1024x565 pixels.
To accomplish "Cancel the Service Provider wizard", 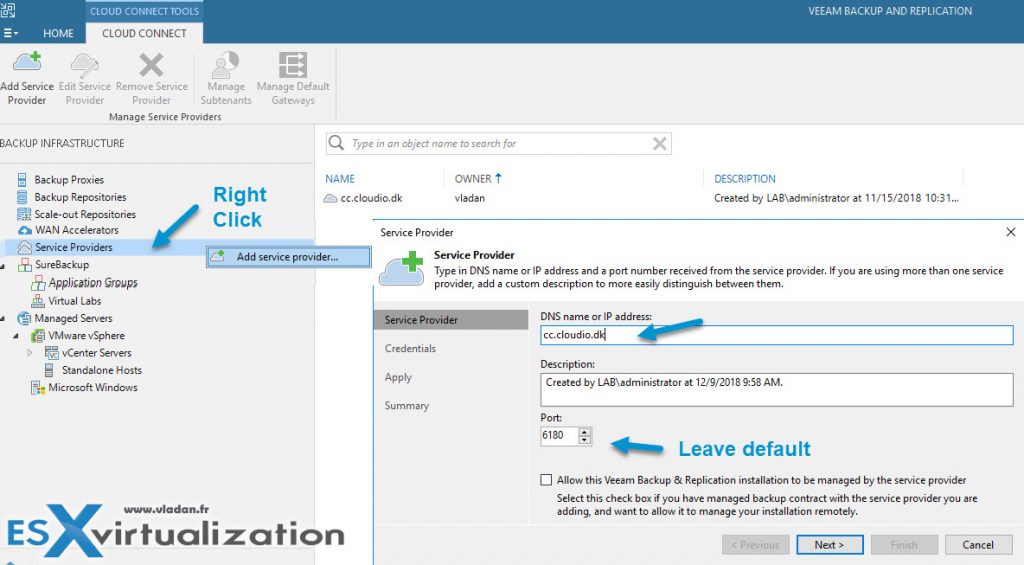I will point(977,545).
